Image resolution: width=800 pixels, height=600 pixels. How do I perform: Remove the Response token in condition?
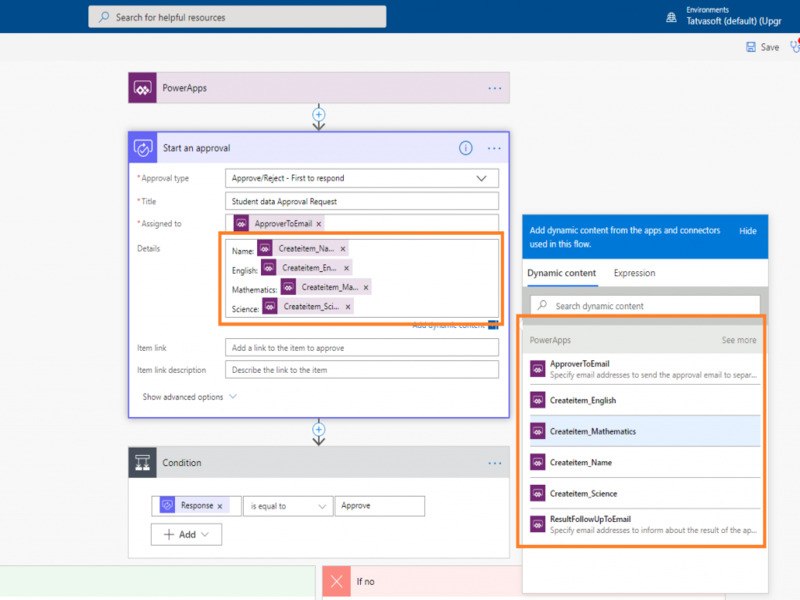coord(220,506)
